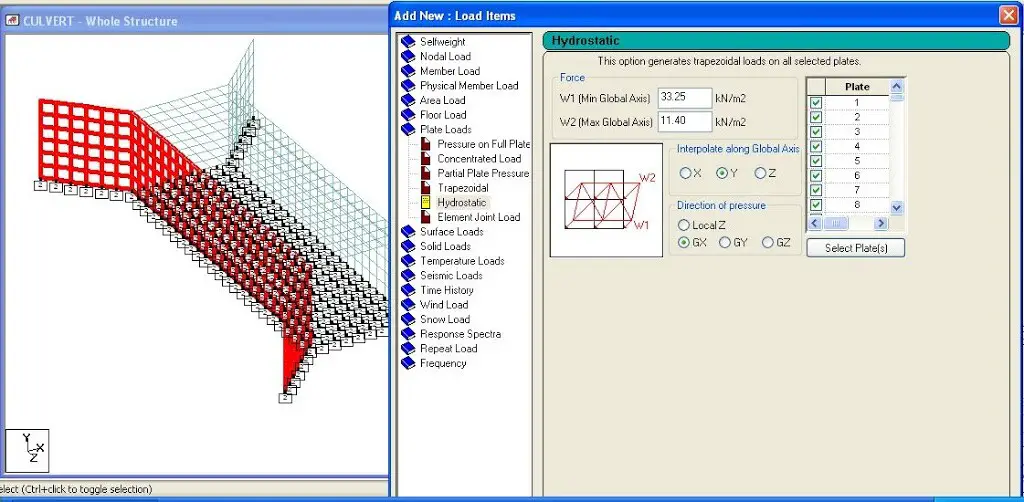The width and height of the screenshot is (1024, 502).
Task: Uncheck the checkbox for plate 5
Action: [x=816, y=161]
